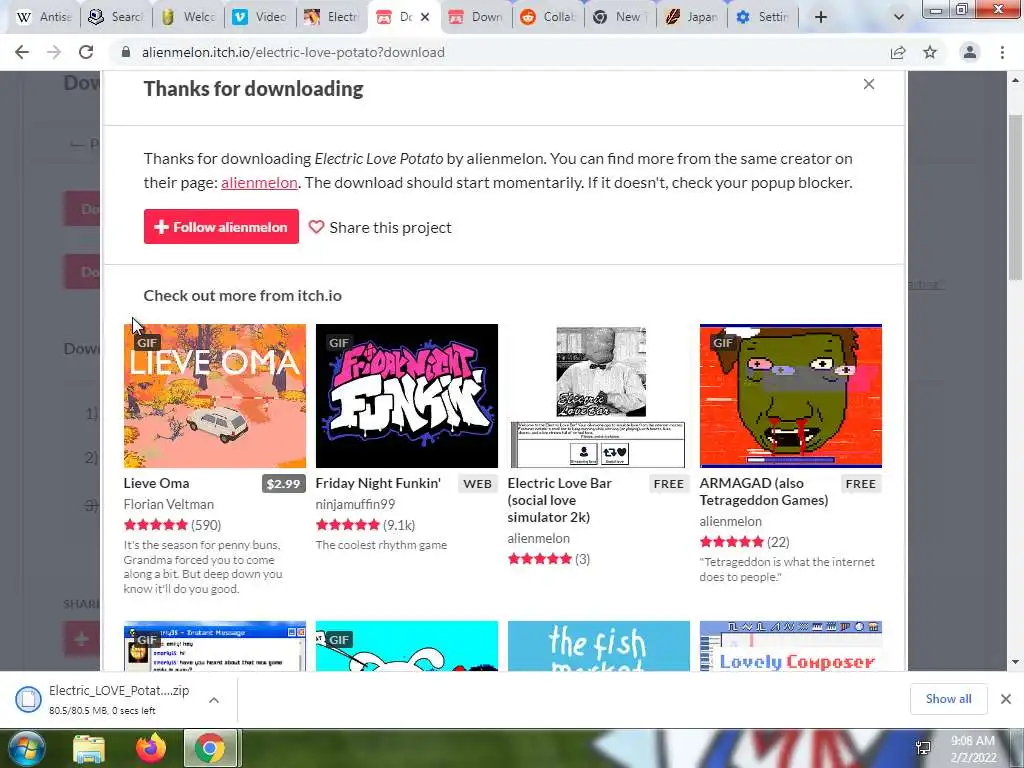Click the WEB tag on Friday Night Funkin'
This screenshot has width=1024, height=768.
point(477,484)
